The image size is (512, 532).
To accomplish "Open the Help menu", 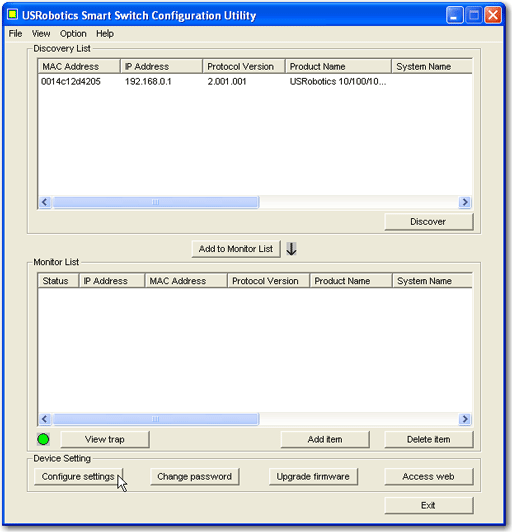I will coord(105,34).
